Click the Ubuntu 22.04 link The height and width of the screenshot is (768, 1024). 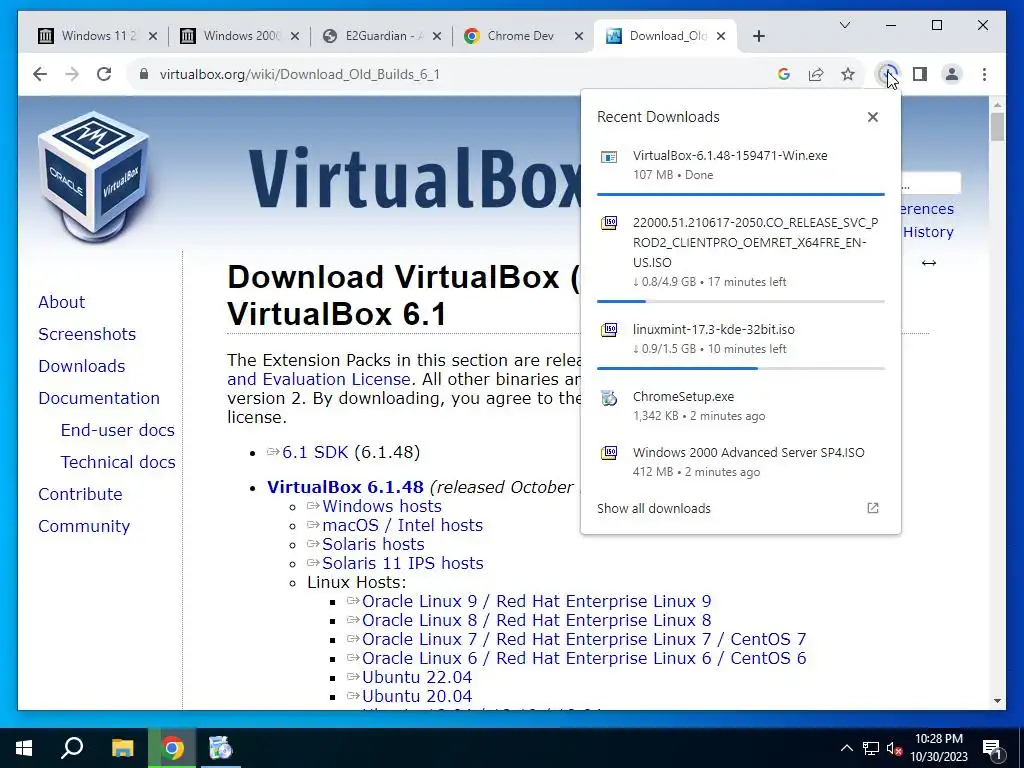point(417,677)
